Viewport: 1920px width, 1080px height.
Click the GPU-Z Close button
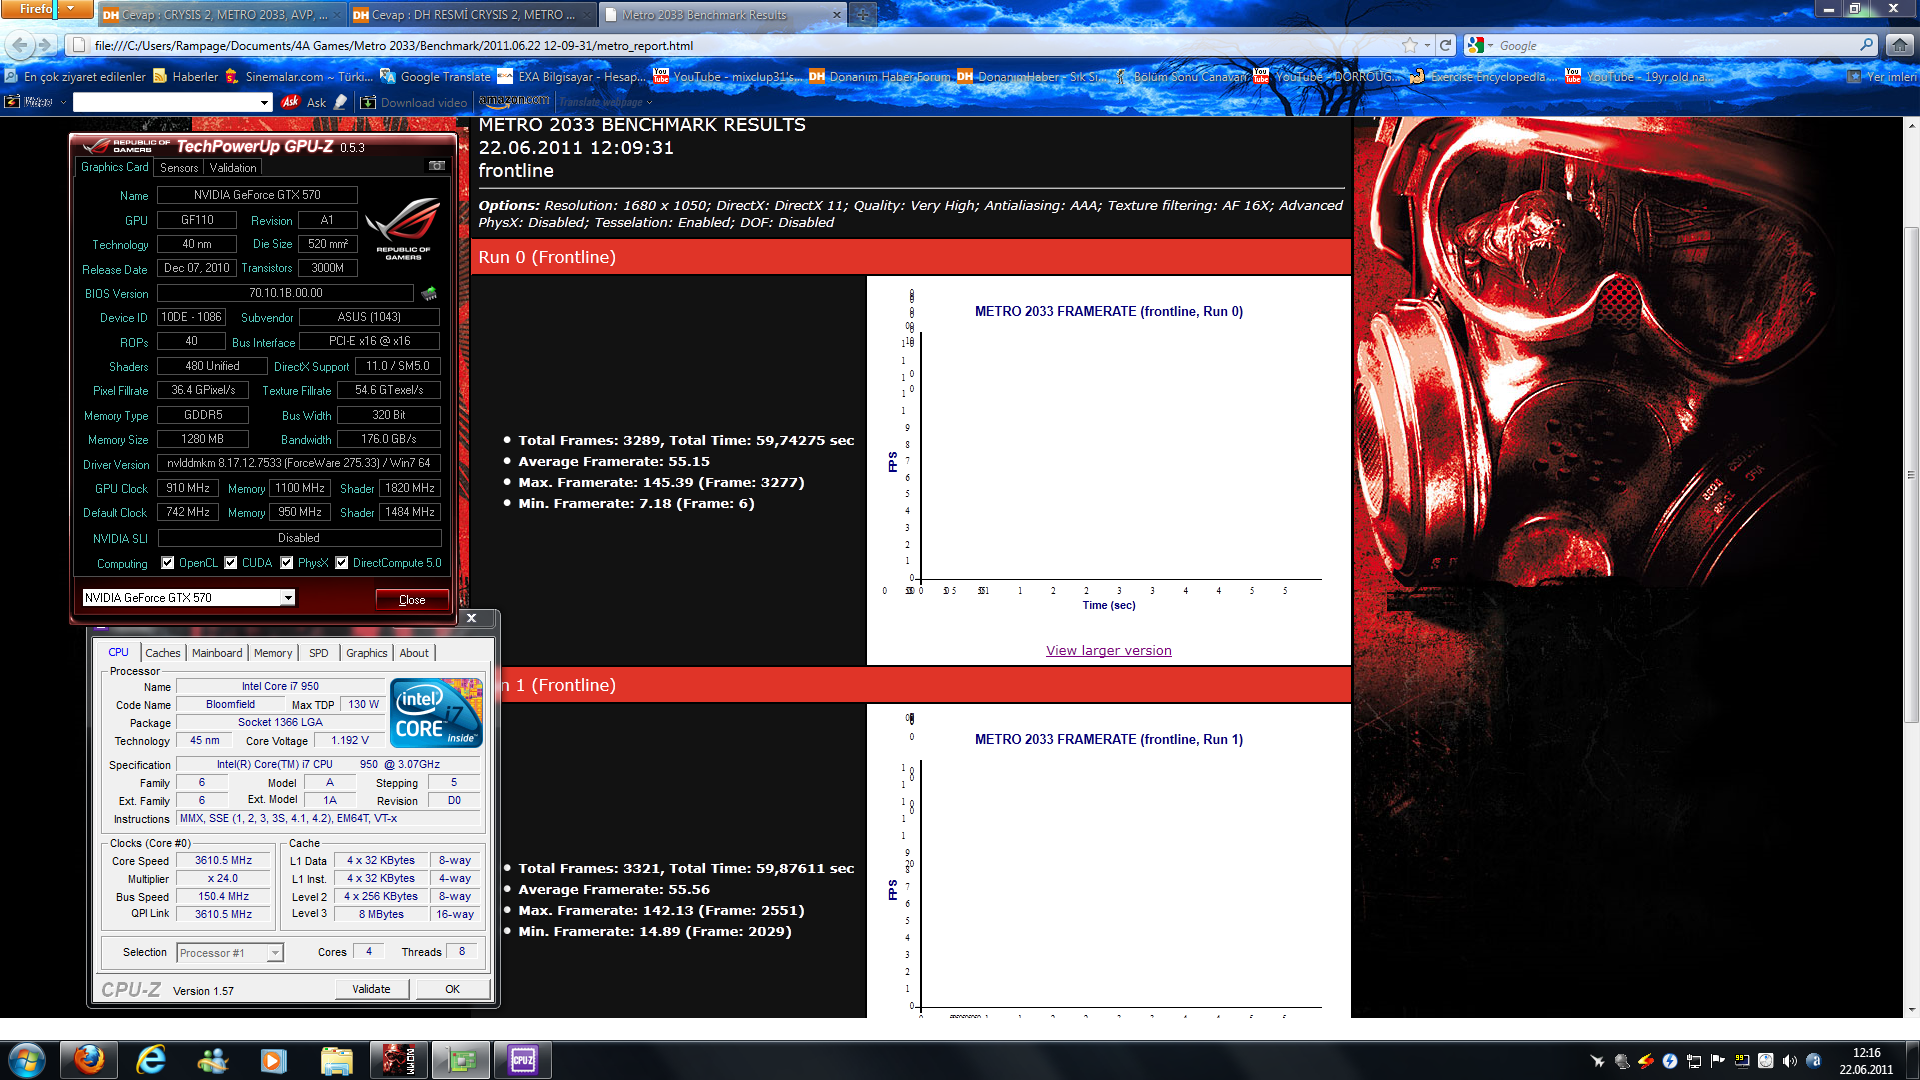pyautogui.click(x=412, y=599)
